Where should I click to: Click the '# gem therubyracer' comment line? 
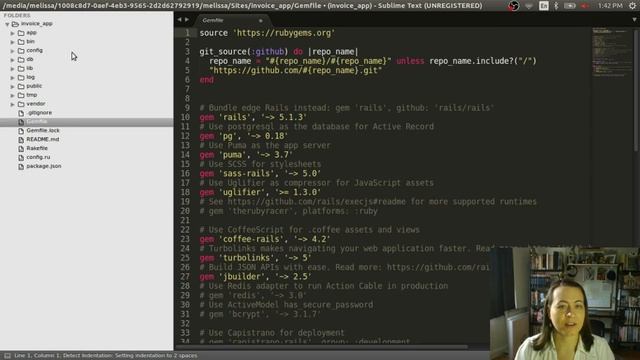point(289,211)
